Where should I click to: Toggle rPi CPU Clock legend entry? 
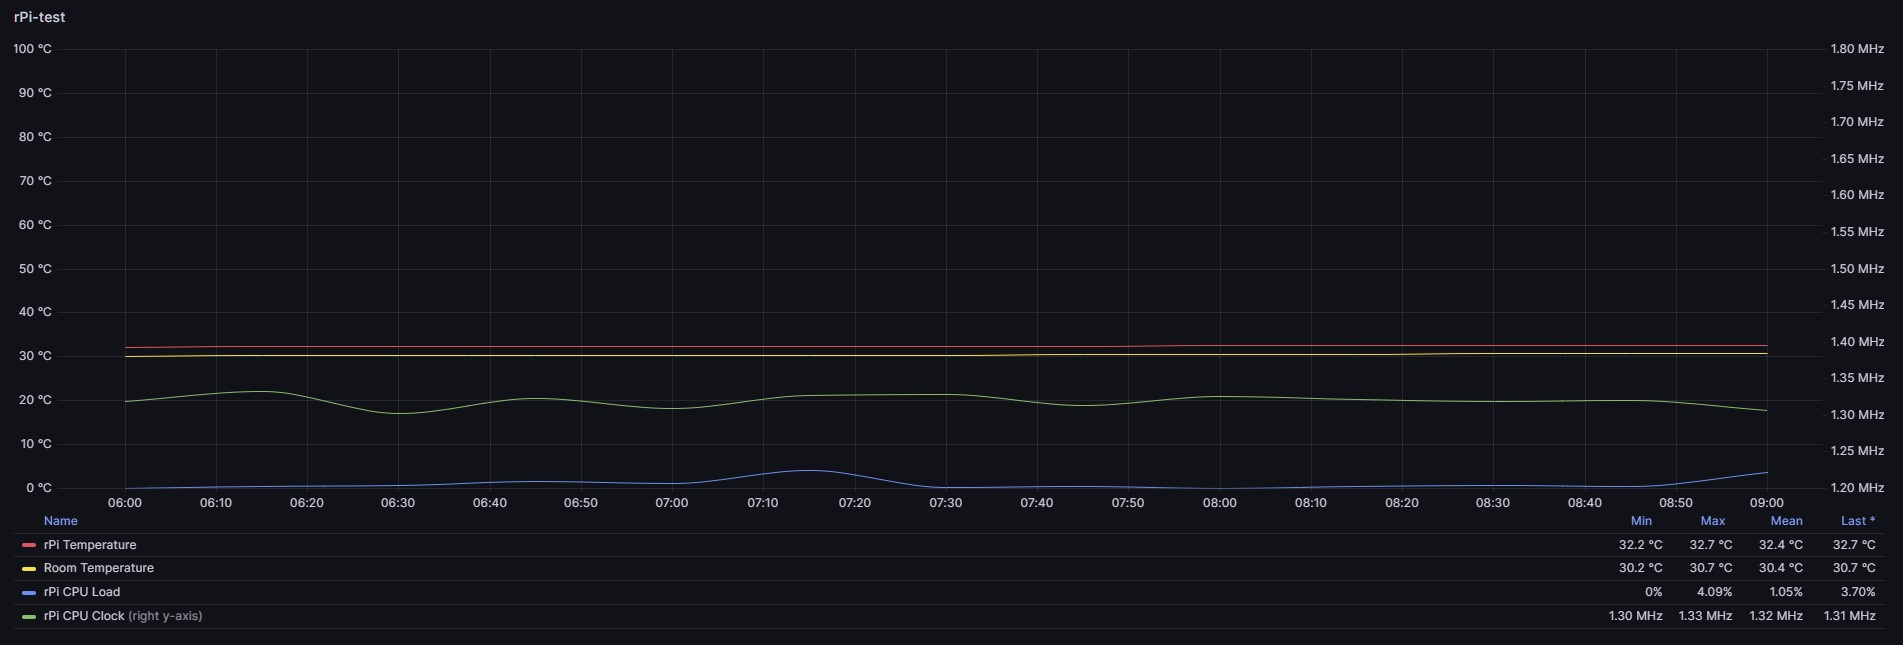[84, 616]
